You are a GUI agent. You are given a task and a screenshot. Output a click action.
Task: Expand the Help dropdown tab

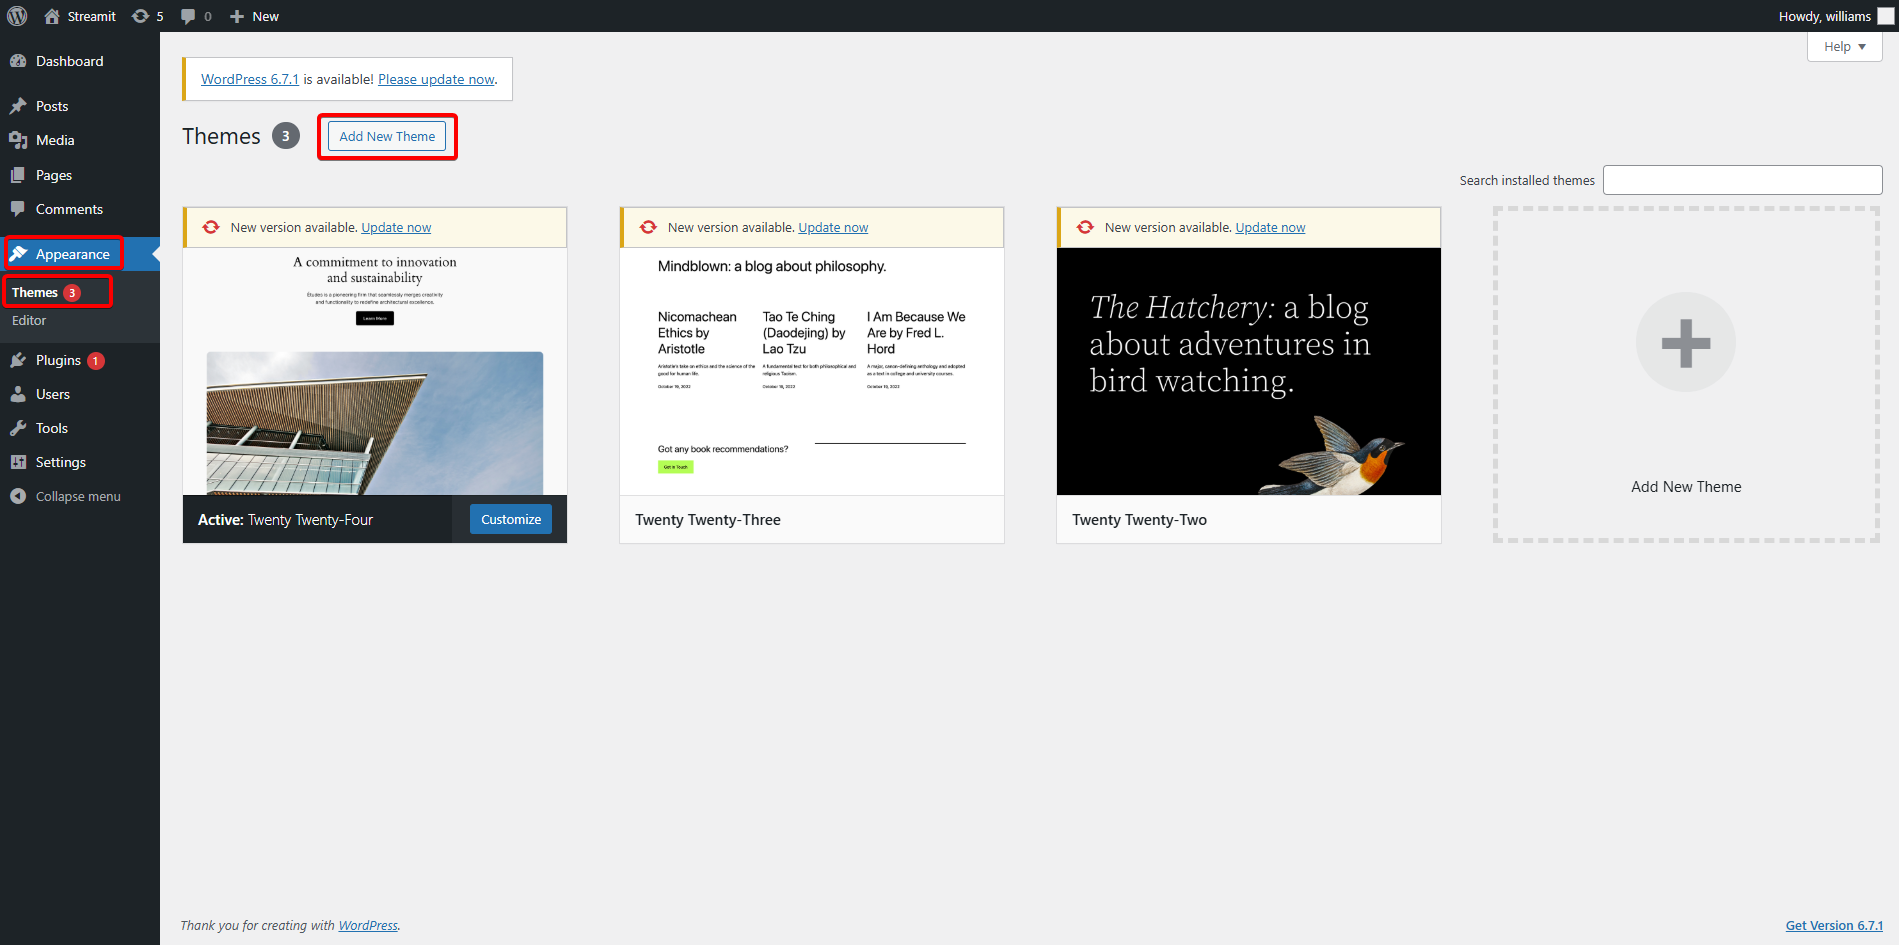coord(1845,46)
